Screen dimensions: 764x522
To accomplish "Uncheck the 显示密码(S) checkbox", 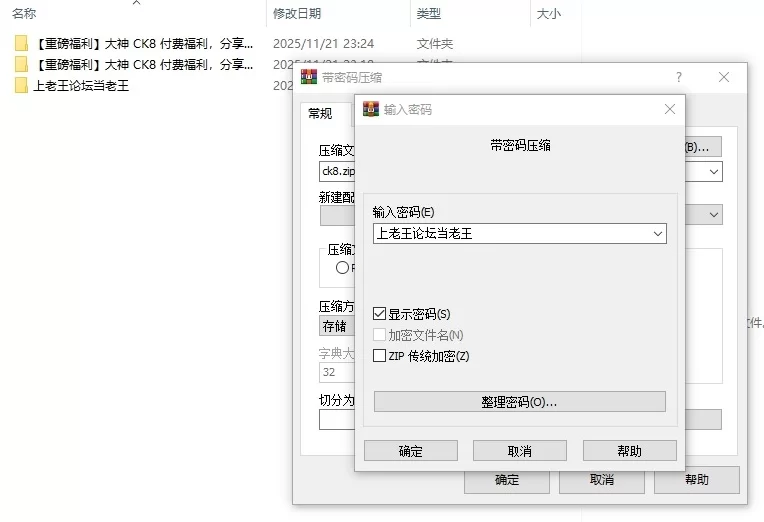I will pyautogui.click(x=379, y=313).
